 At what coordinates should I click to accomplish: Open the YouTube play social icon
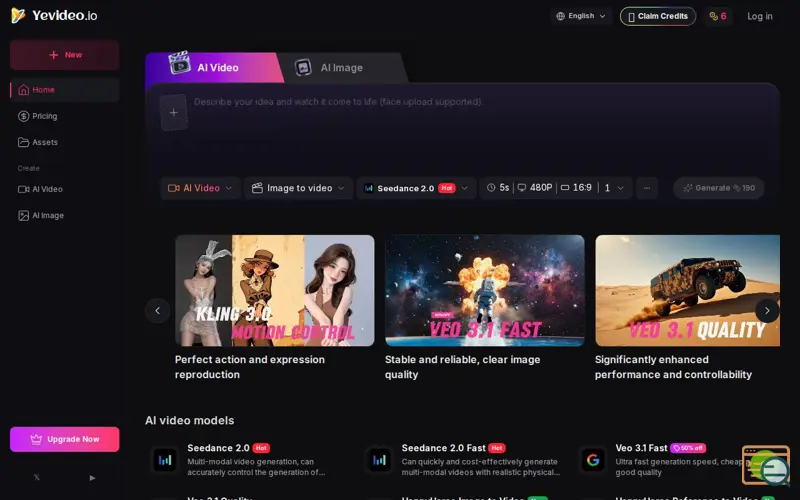(x=92, y=478)
